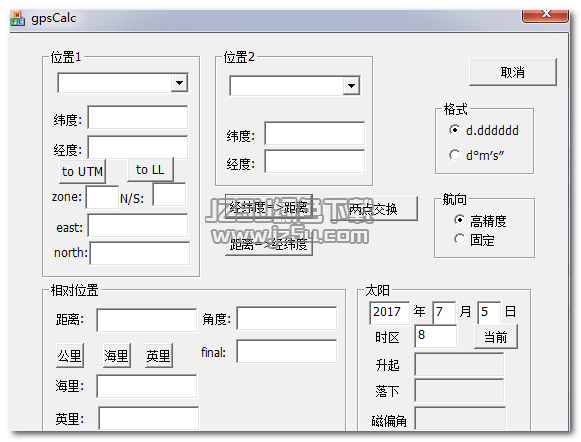Focus the zone input field
Screen dimensions: 581x442
click(x=102, y=197)
